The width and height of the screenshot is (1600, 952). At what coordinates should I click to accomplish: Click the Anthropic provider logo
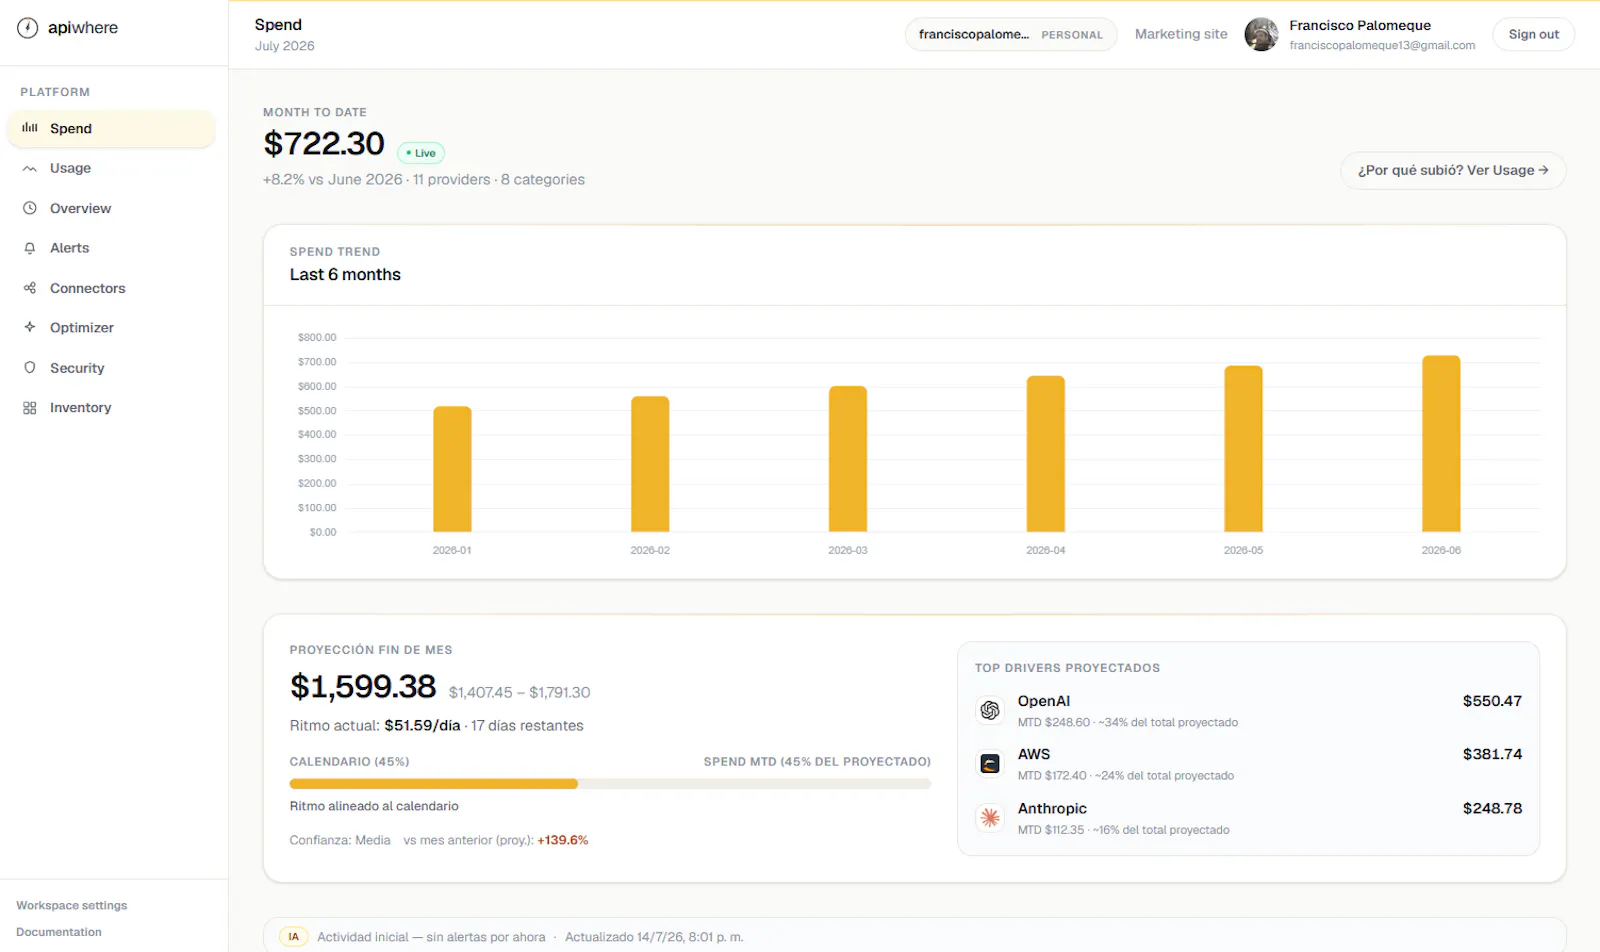pos(990,818)
